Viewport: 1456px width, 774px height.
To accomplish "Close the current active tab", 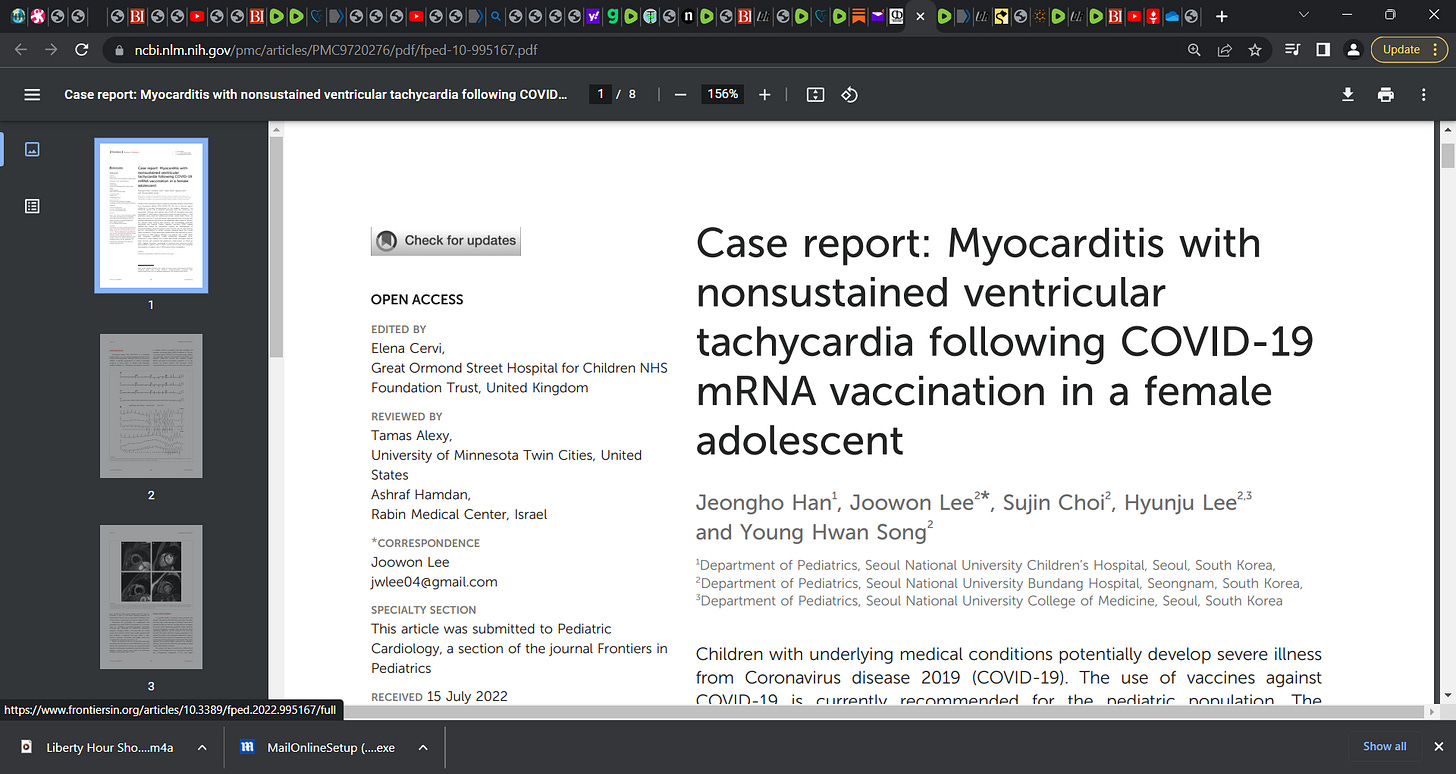I will (920, 16).
